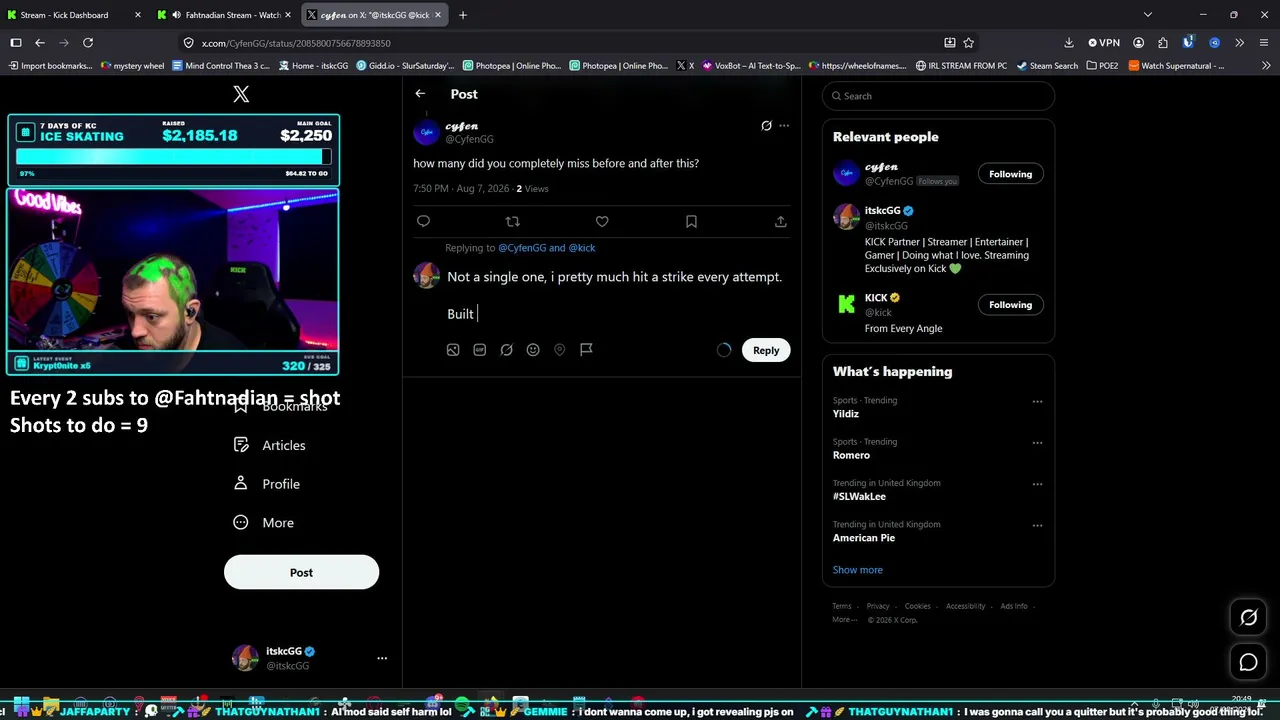Submit the reply with the Reply button
The width and height of the screenshot is (1280, 720).
coord(766,350)
